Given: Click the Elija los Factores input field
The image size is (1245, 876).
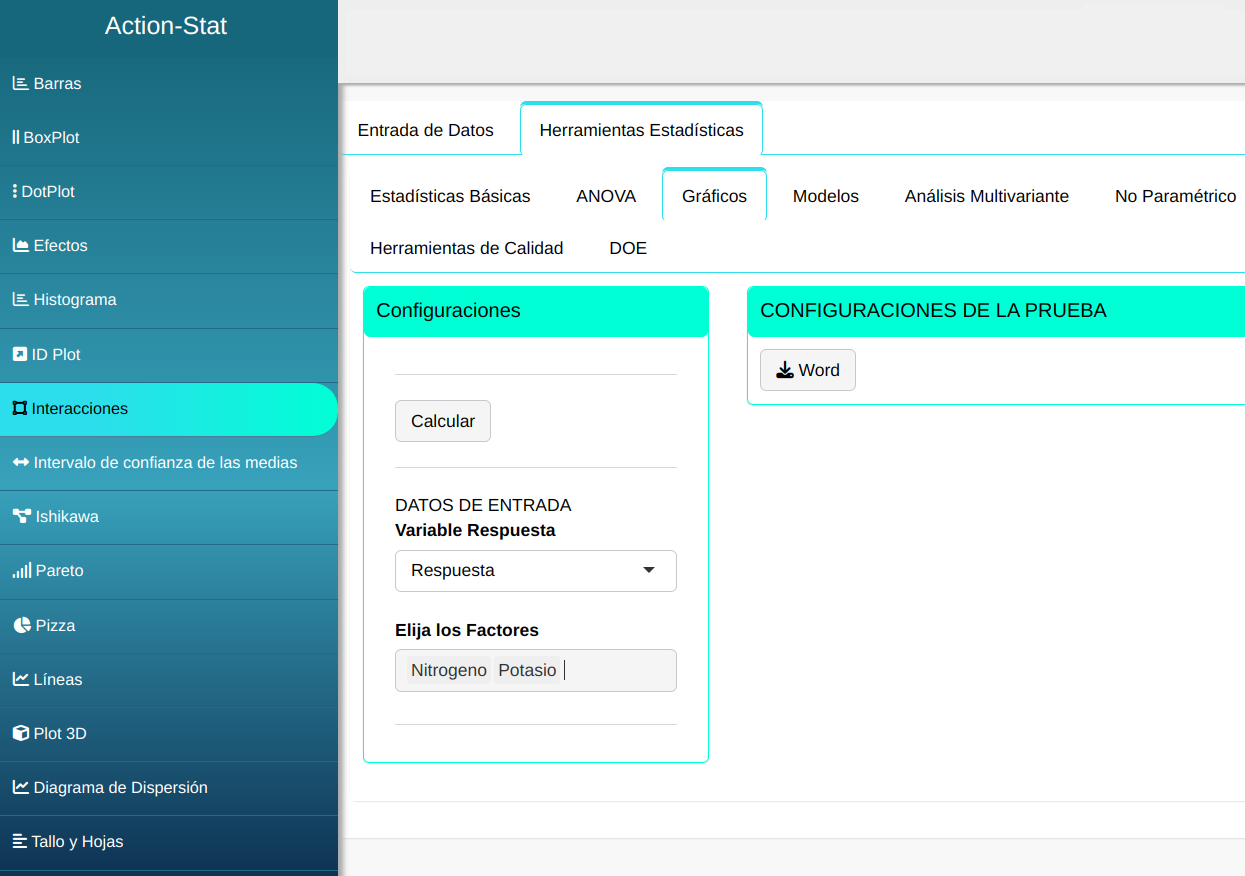Looking at the screenshot, I should (x=615, y=671).
